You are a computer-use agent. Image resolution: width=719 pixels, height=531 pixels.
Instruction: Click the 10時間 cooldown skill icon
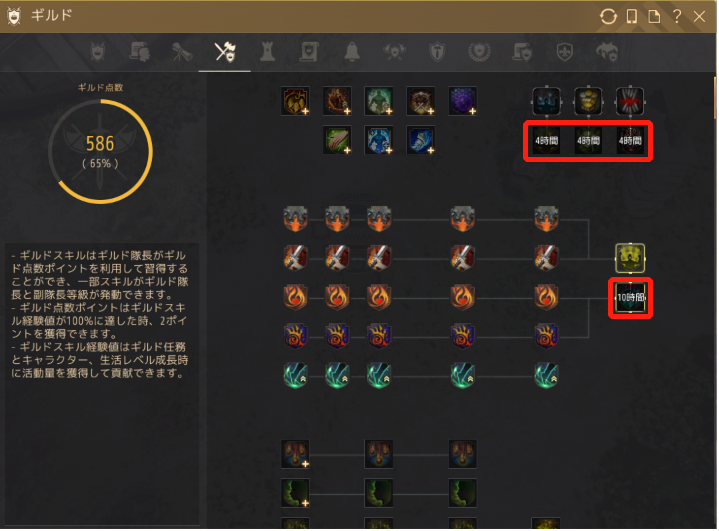click(631, 298)
